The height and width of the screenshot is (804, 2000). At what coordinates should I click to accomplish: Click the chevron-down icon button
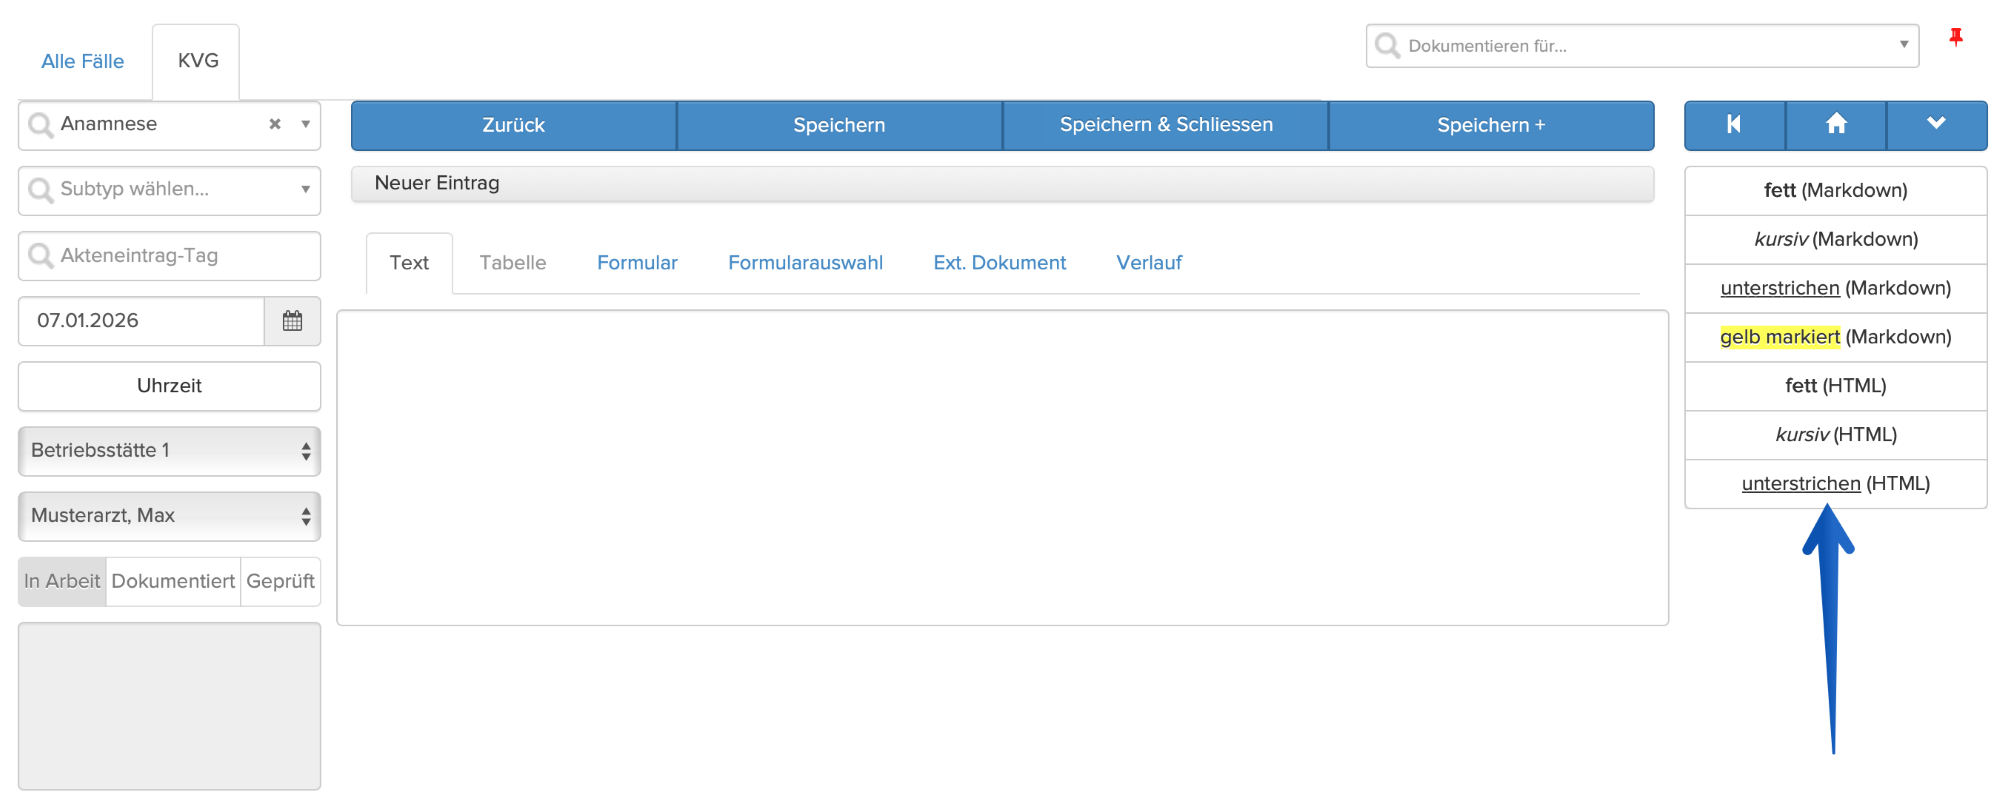[1936, 125]
